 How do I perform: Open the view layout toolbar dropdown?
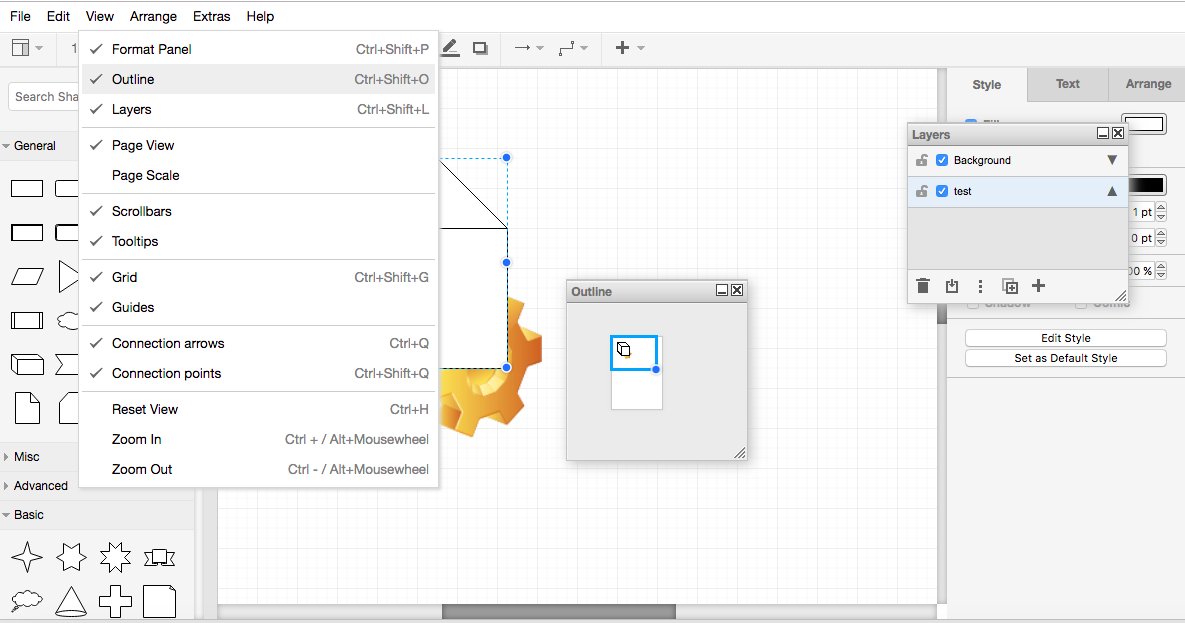tap(28, 48)
